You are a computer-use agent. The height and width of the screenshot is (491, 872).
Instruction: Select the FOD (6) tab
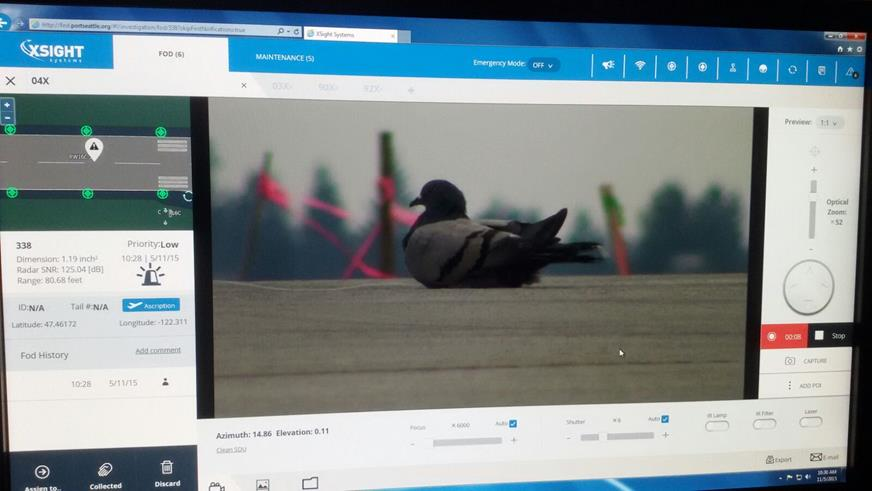click(x=170, y=53)
